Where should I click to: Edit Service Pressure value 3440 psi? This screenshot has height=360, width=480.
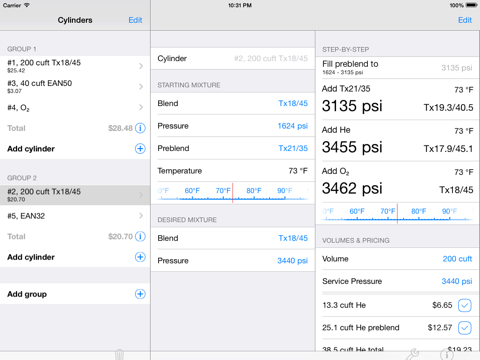(x=457, y=281)
